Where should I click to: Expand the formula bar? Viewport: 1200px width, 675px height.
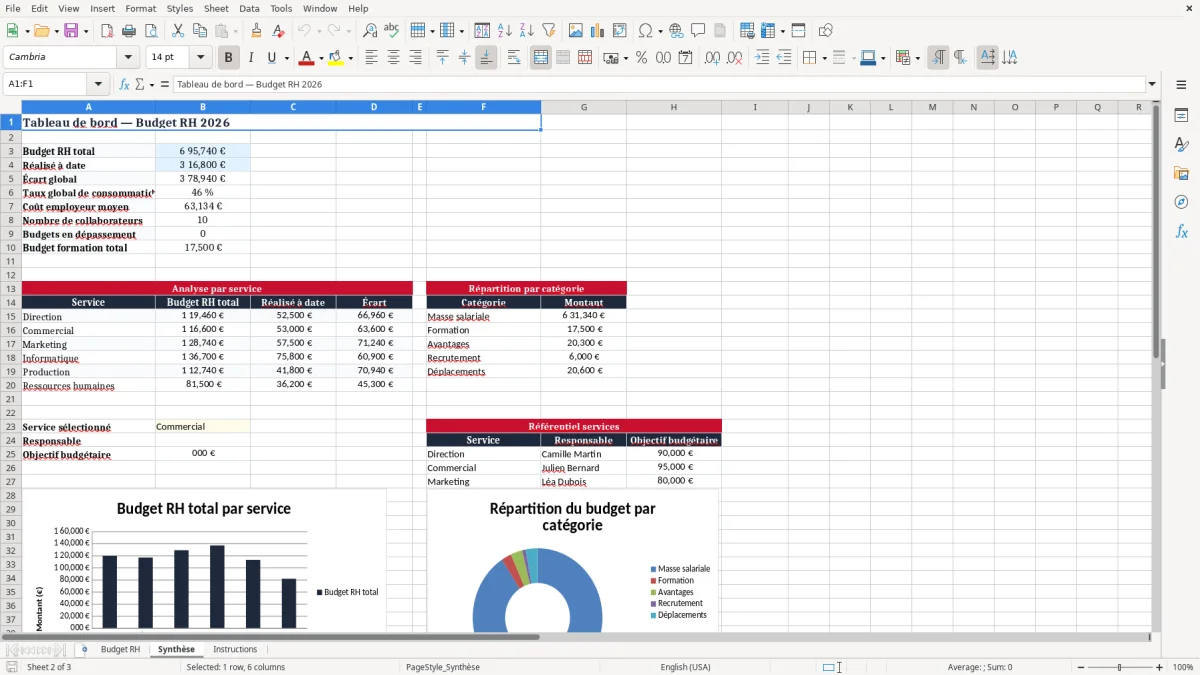click(x=1152, y=85)
